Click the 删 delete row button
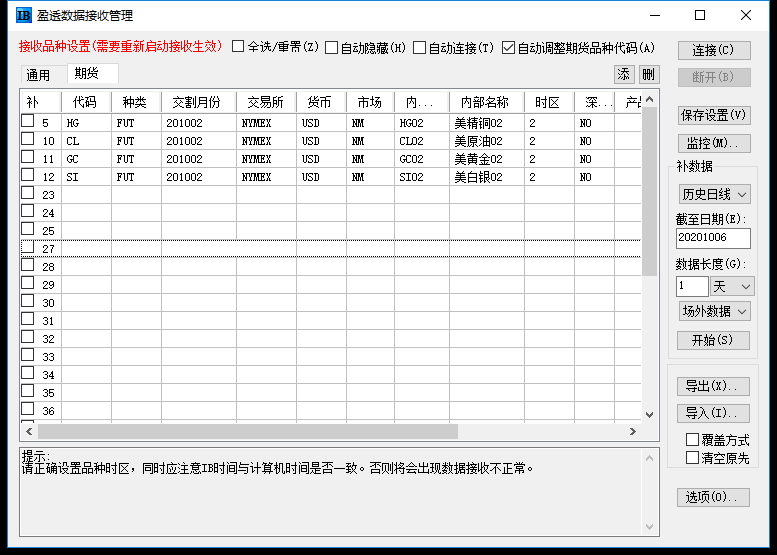Viewport: 777px width, 555px height. (x=649, y=74)
